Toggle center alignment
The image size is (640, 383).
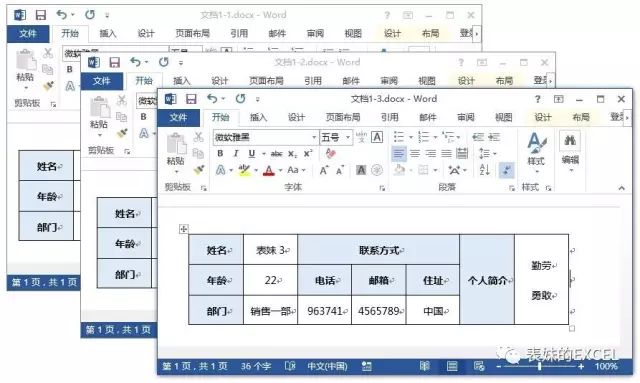(415, 154)
